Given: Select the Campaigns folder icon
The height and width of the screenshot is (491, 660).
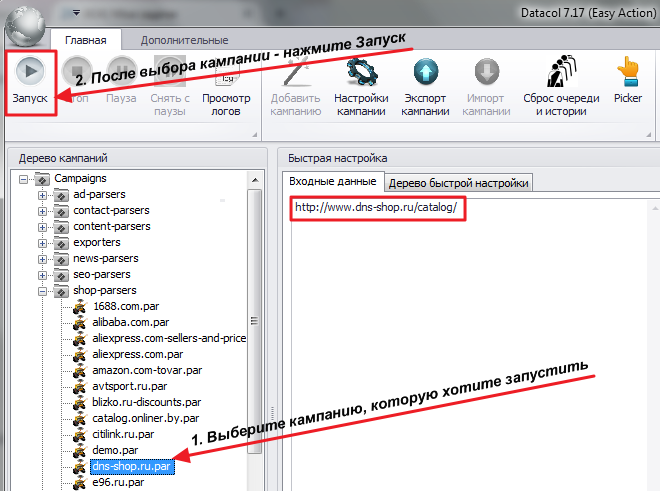Looking at the screenshot, I should click(x=42, y=179).
